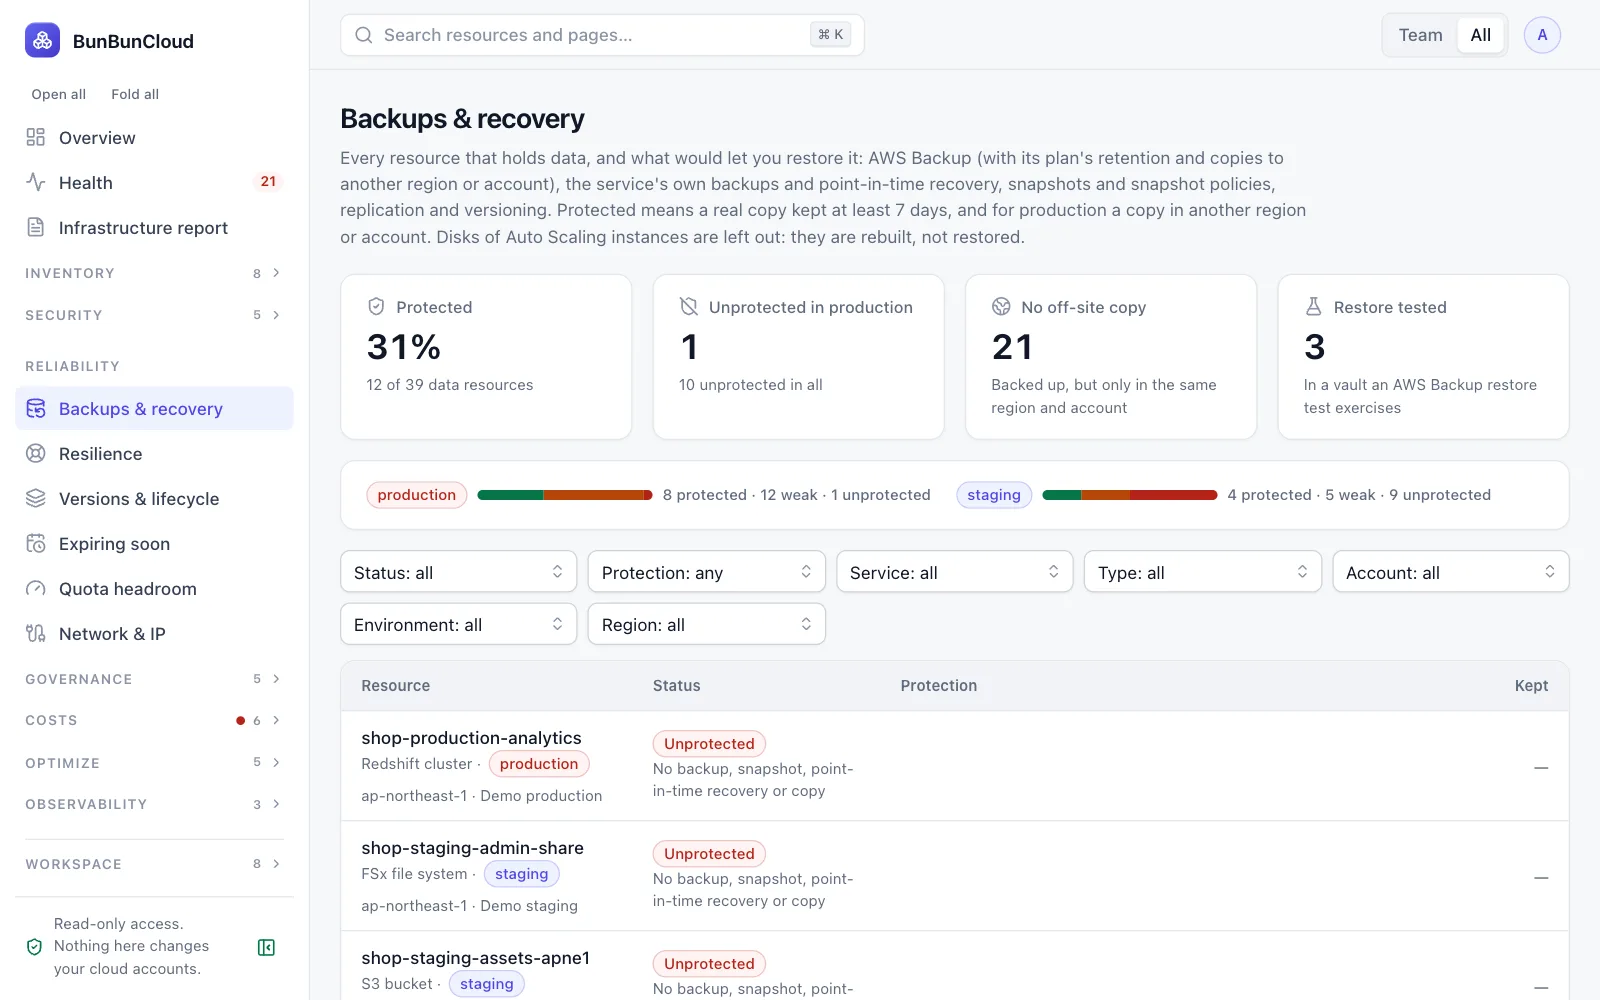This screenshot has width=1600, height=1000.
Task: Click the No off-site copy card icon
Action: pos(1001,307)
